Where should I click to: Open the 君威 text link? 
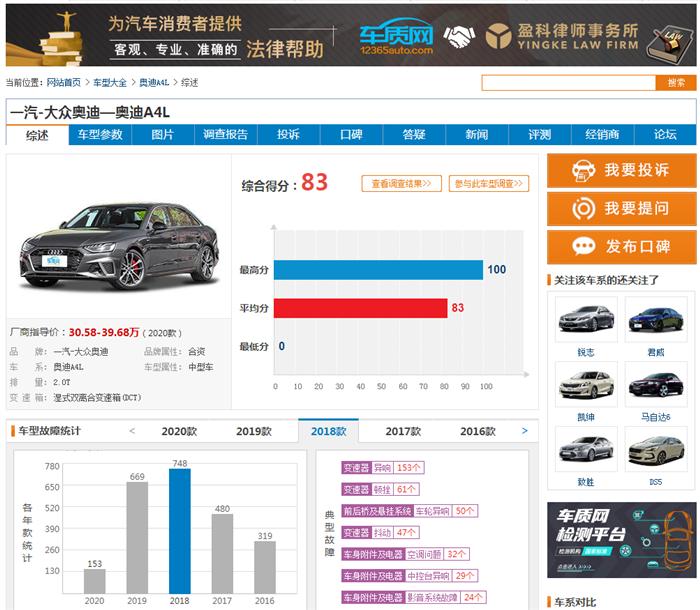click(x=656, y=352)
